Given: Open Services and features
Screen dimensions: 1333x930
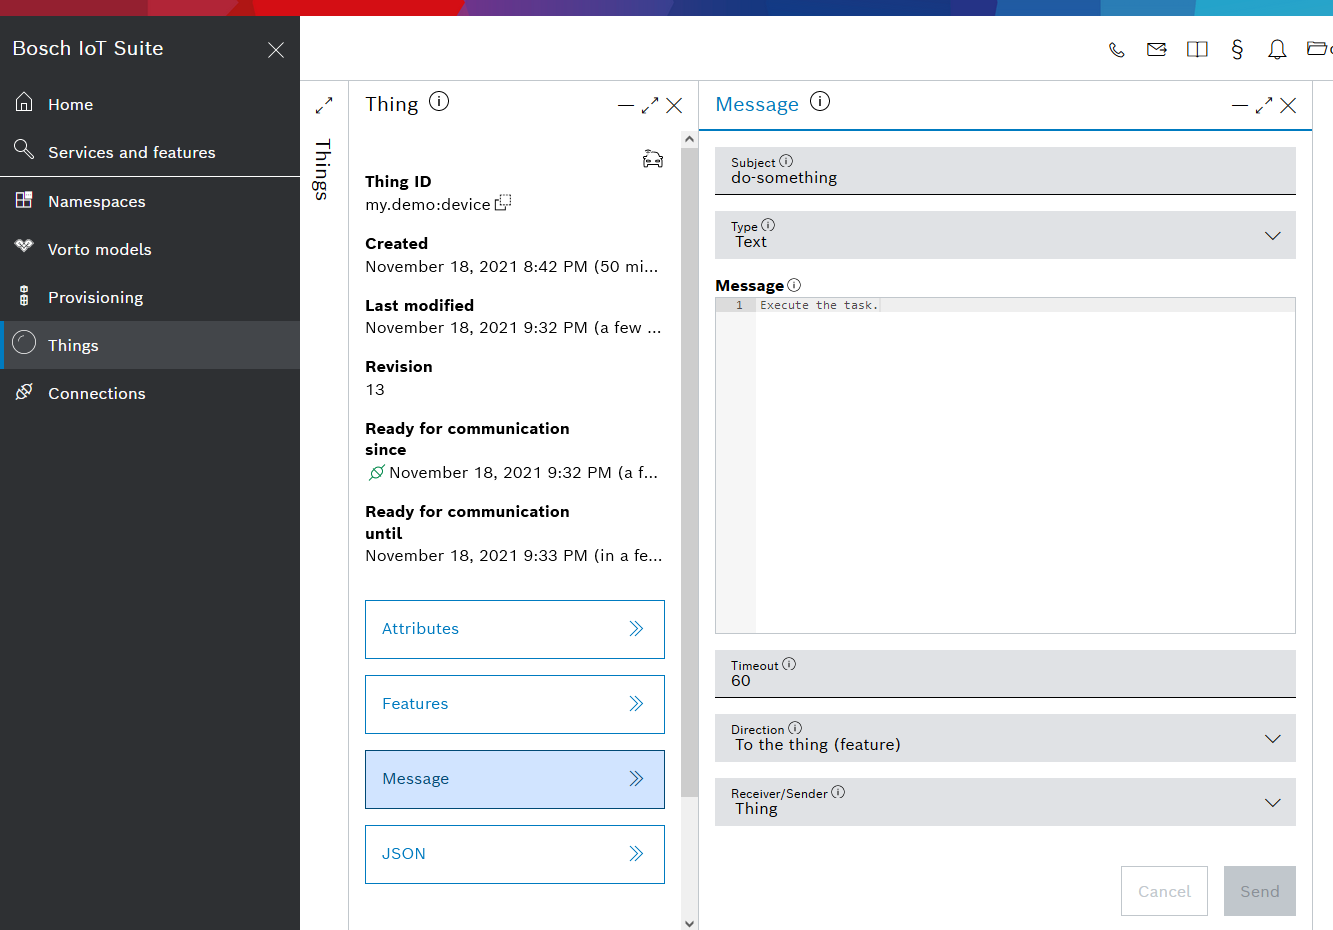Looking at the screenshot, I should pos(150,152).
